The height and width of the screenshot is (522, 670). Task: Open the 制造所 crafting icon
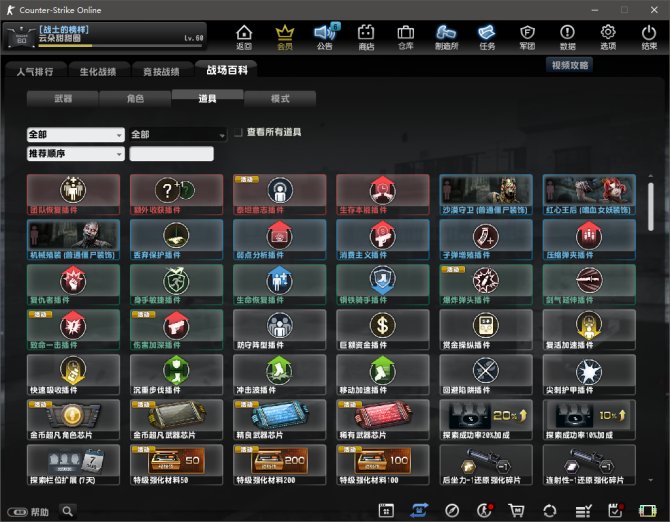[446, 37]
